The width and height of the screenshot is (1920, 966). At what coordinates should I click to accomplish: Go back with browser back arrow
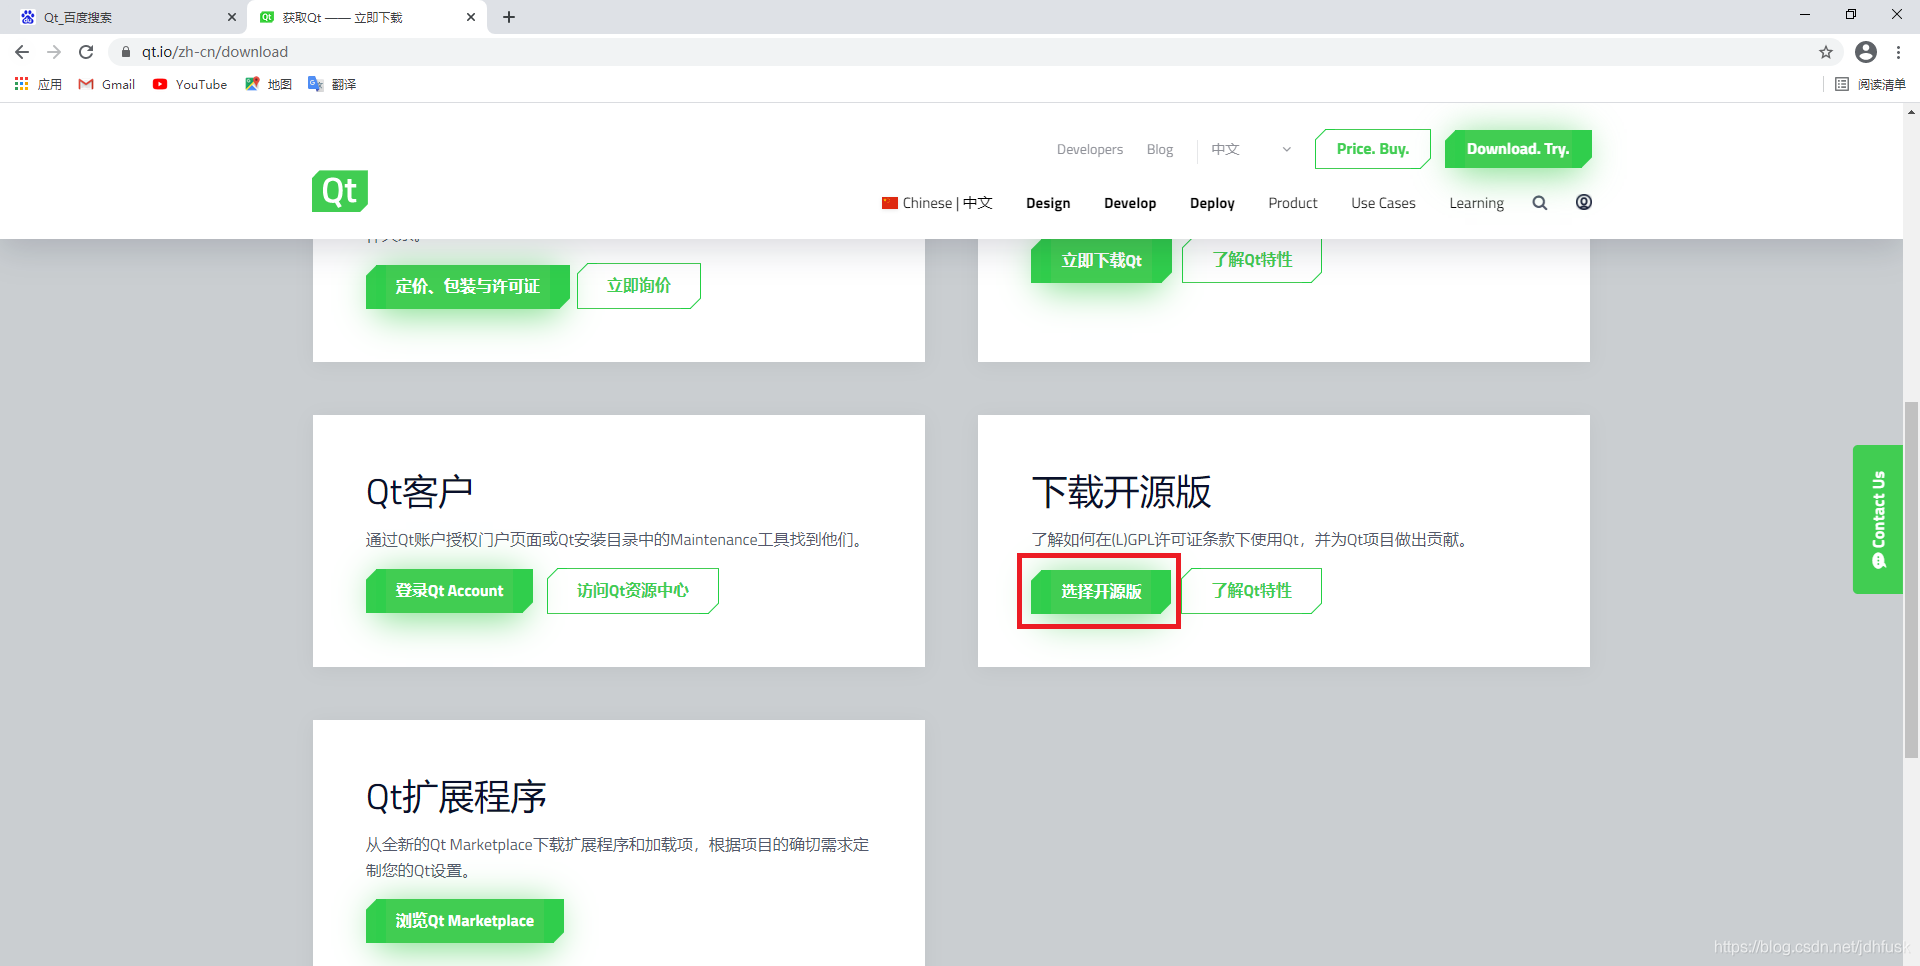pos(22,52)
